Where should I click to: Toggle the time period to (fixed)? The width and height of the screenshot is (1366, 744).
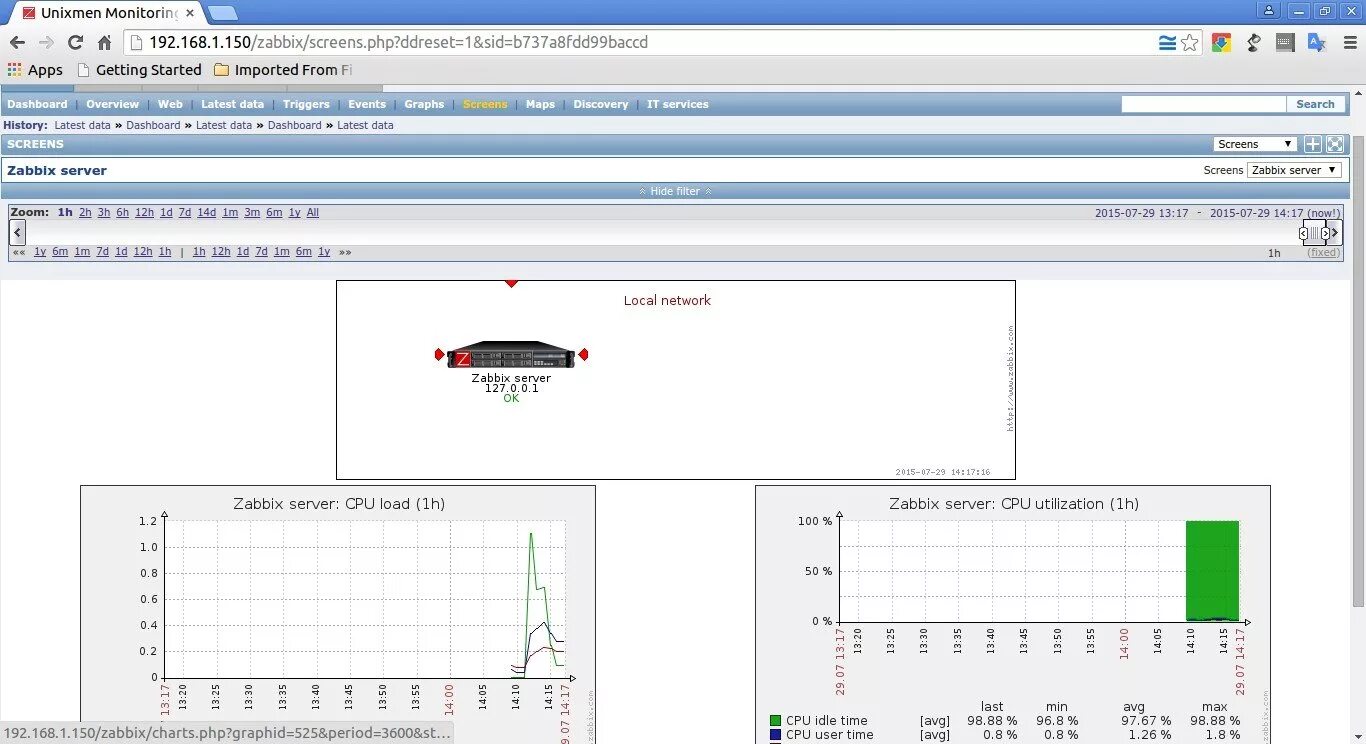[1323, 252]
